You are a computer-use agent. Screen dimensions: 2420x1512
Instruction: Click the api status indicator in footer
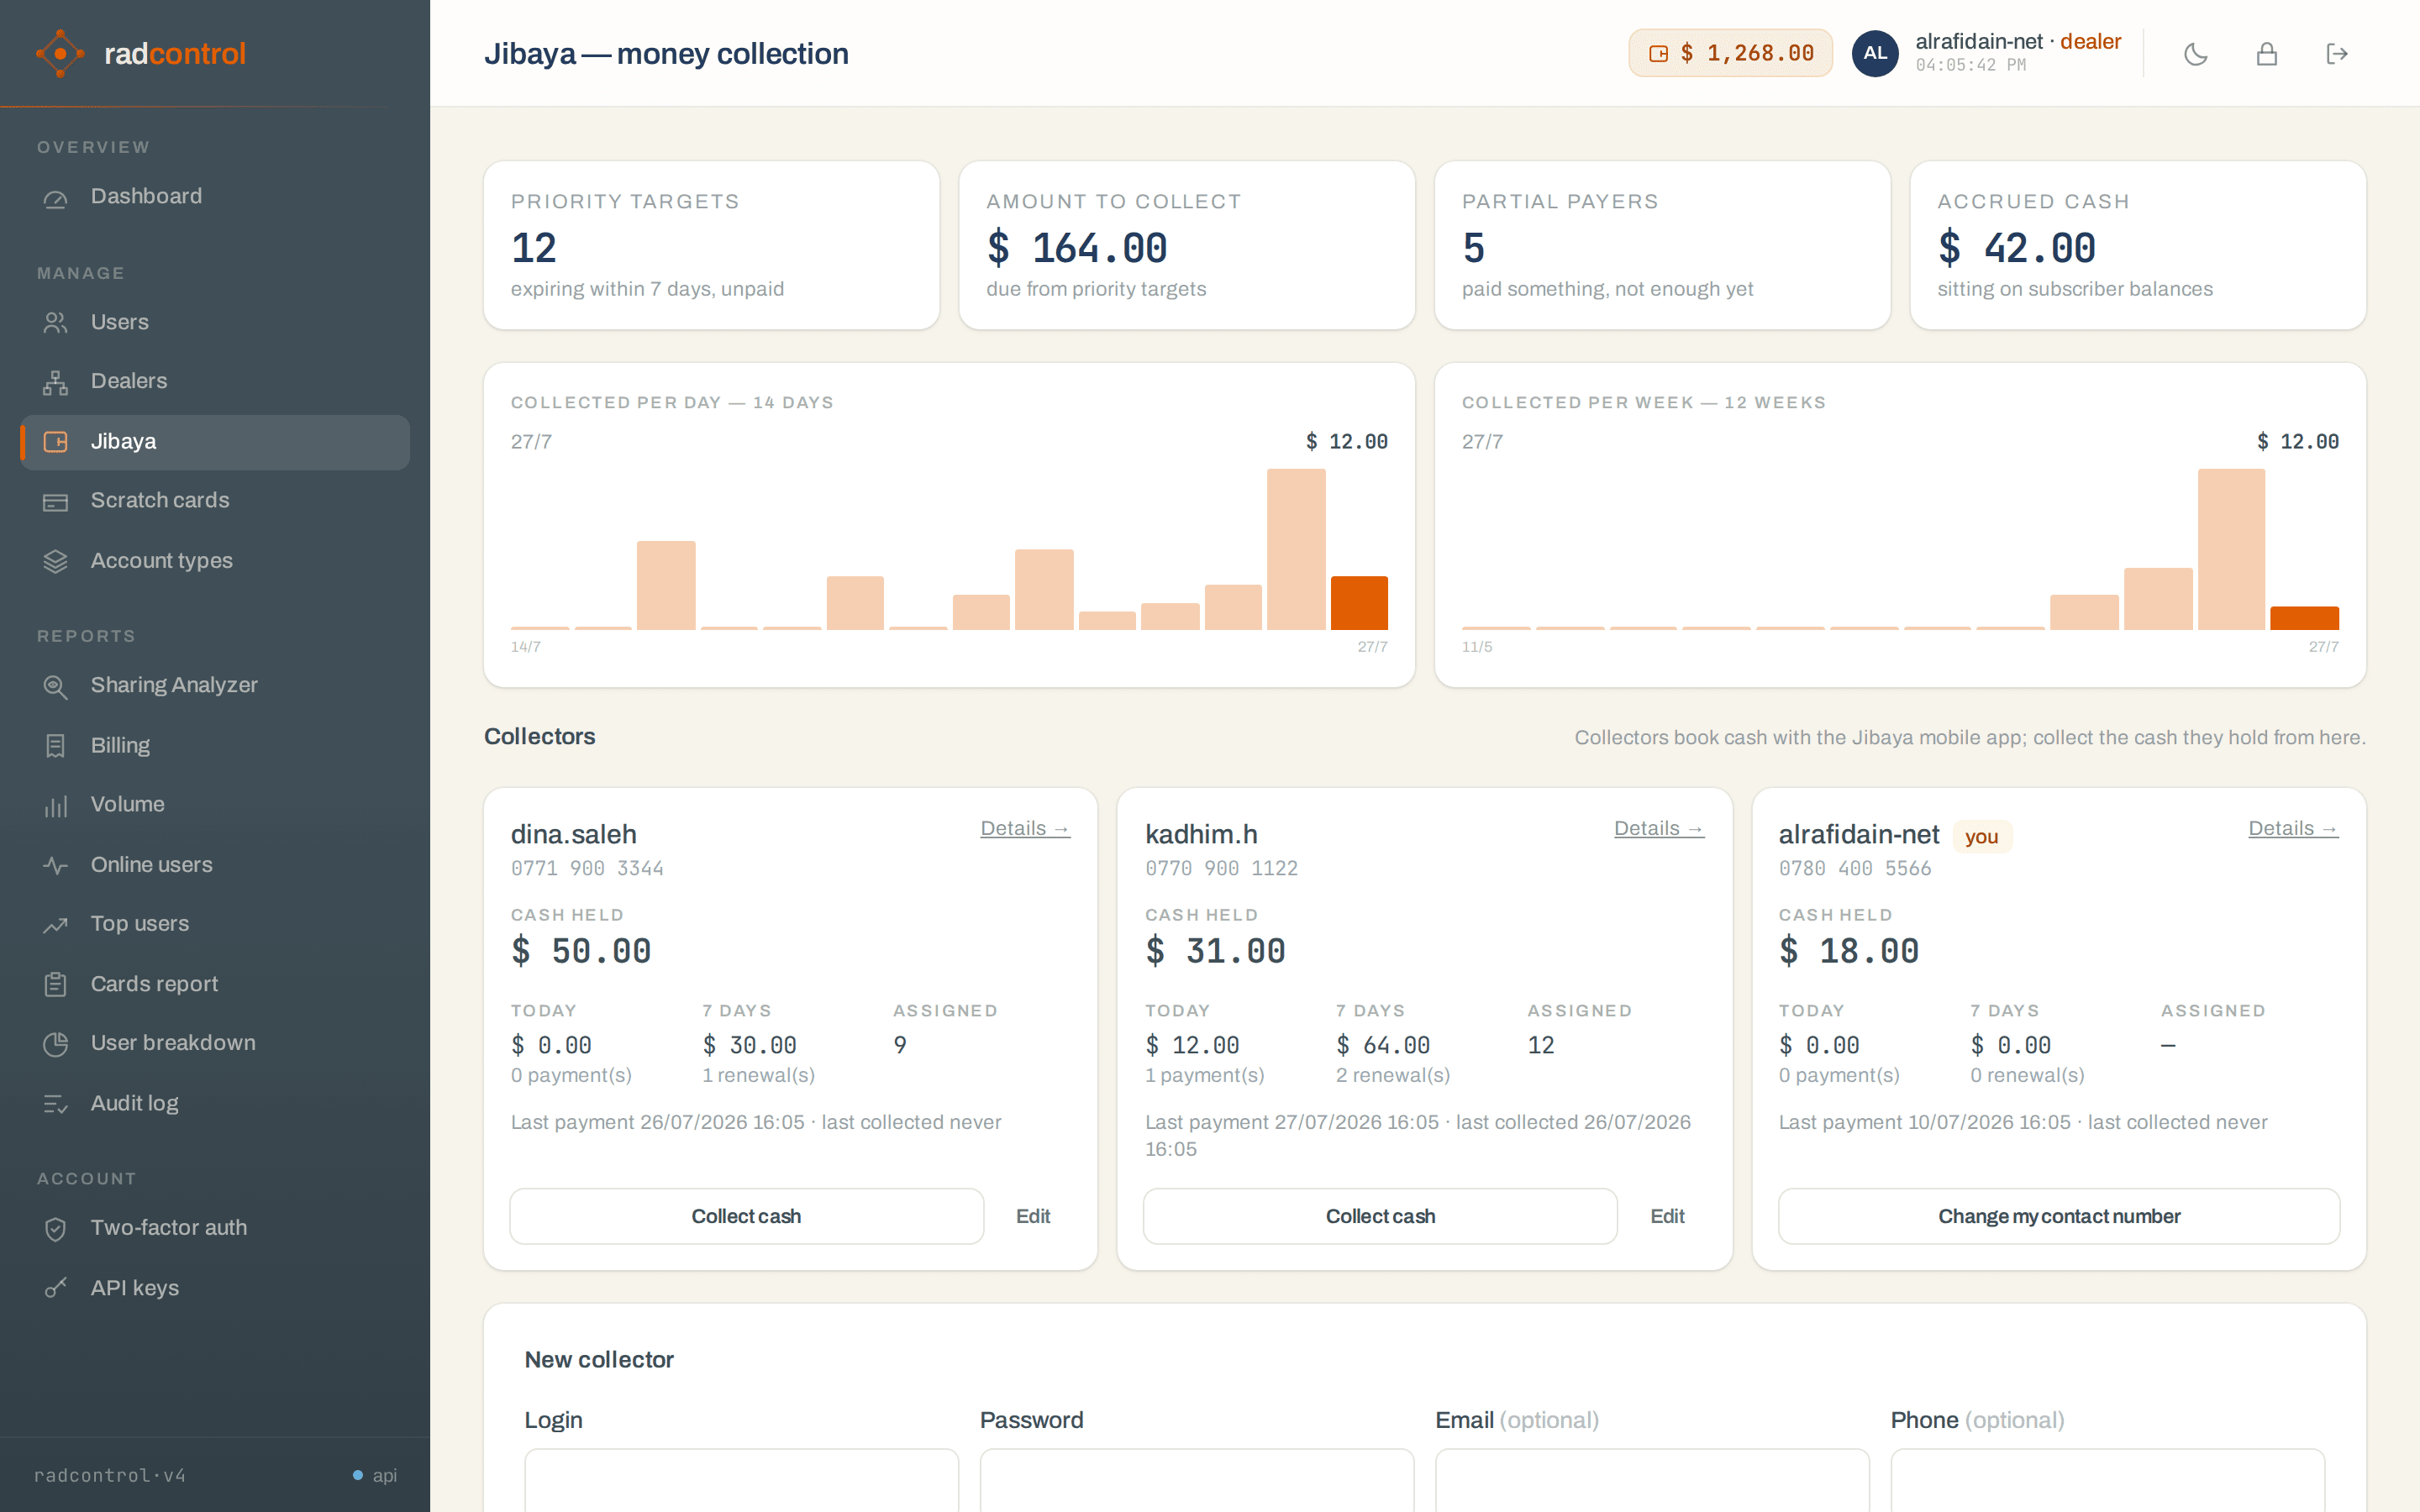coord(375,1475)
